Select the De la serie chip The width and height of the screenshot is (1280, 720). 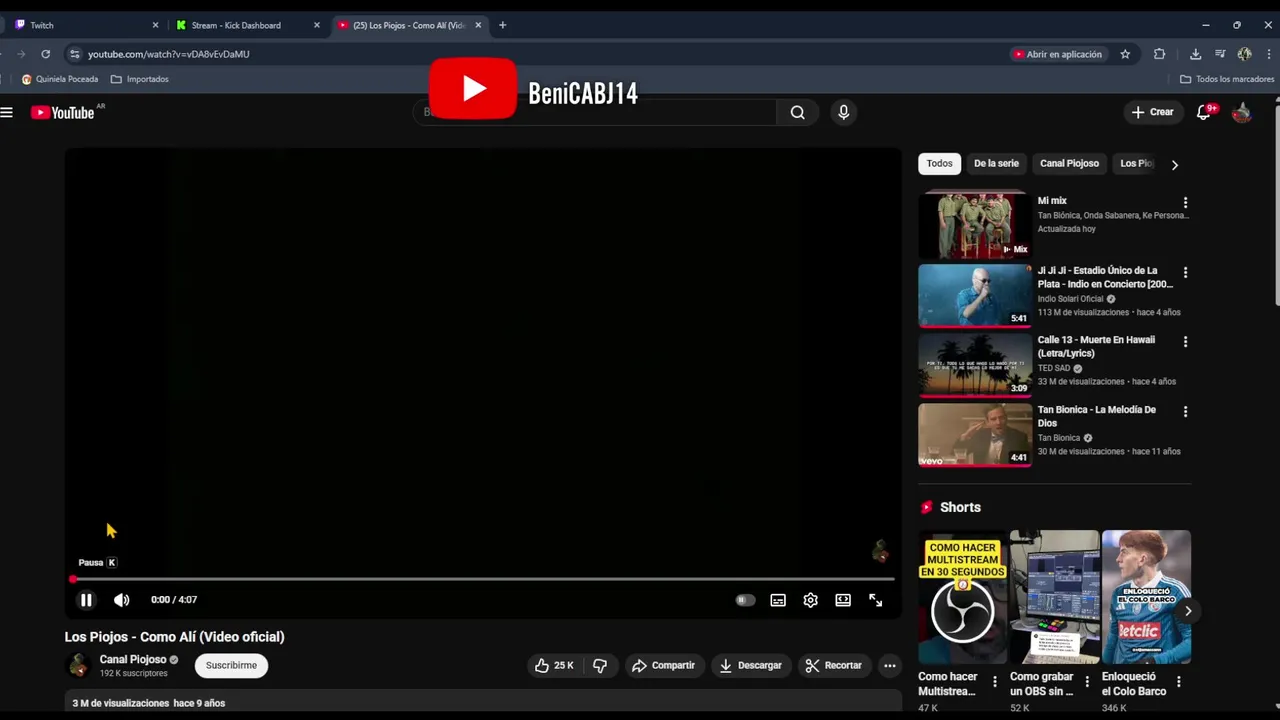(x=996, y=163)
